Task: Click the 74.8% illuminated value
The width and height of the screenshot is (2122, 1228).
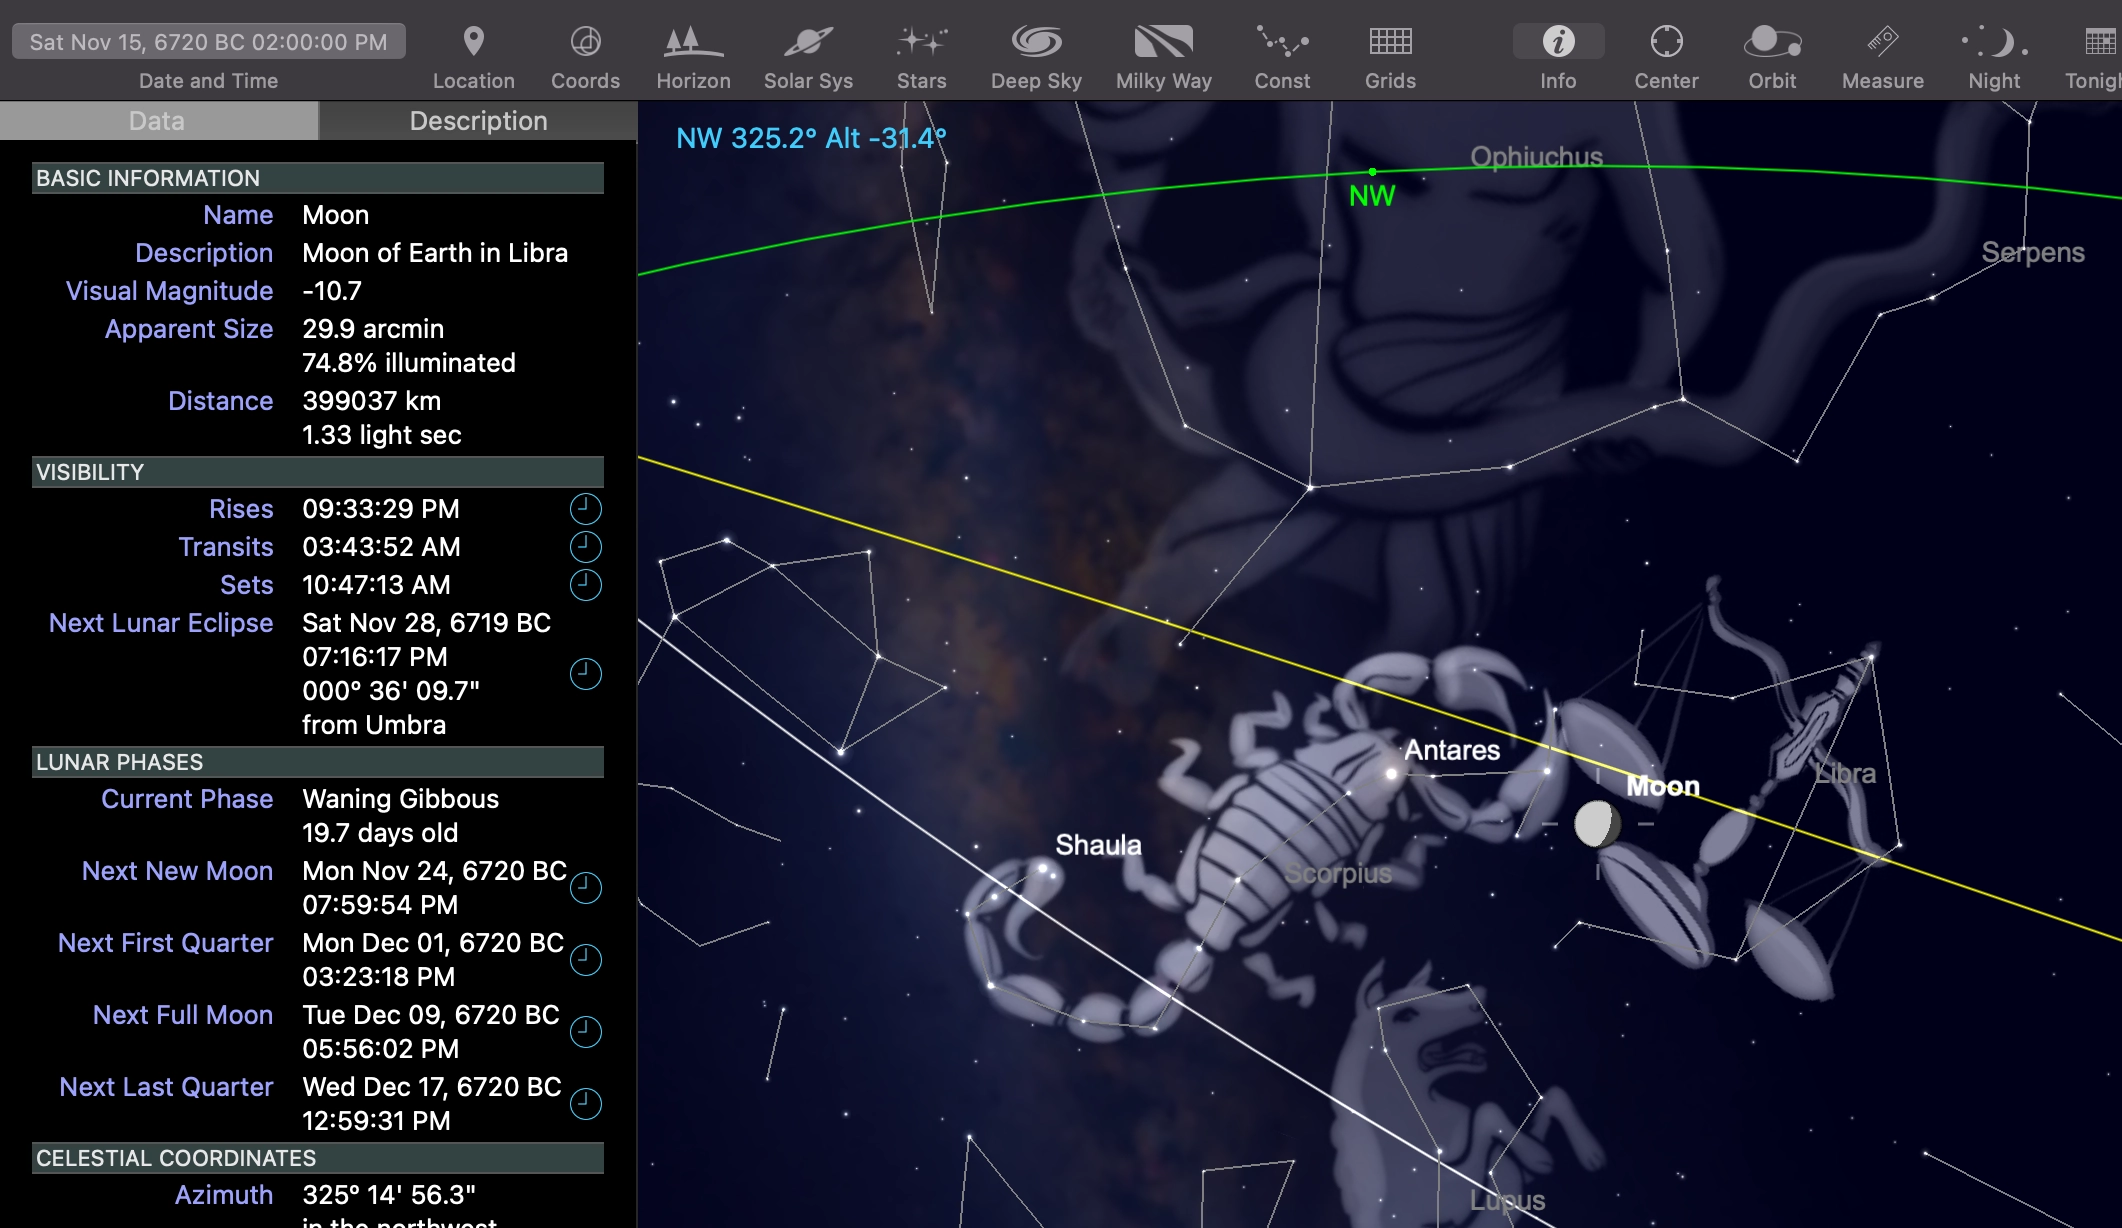Action: 409,363
